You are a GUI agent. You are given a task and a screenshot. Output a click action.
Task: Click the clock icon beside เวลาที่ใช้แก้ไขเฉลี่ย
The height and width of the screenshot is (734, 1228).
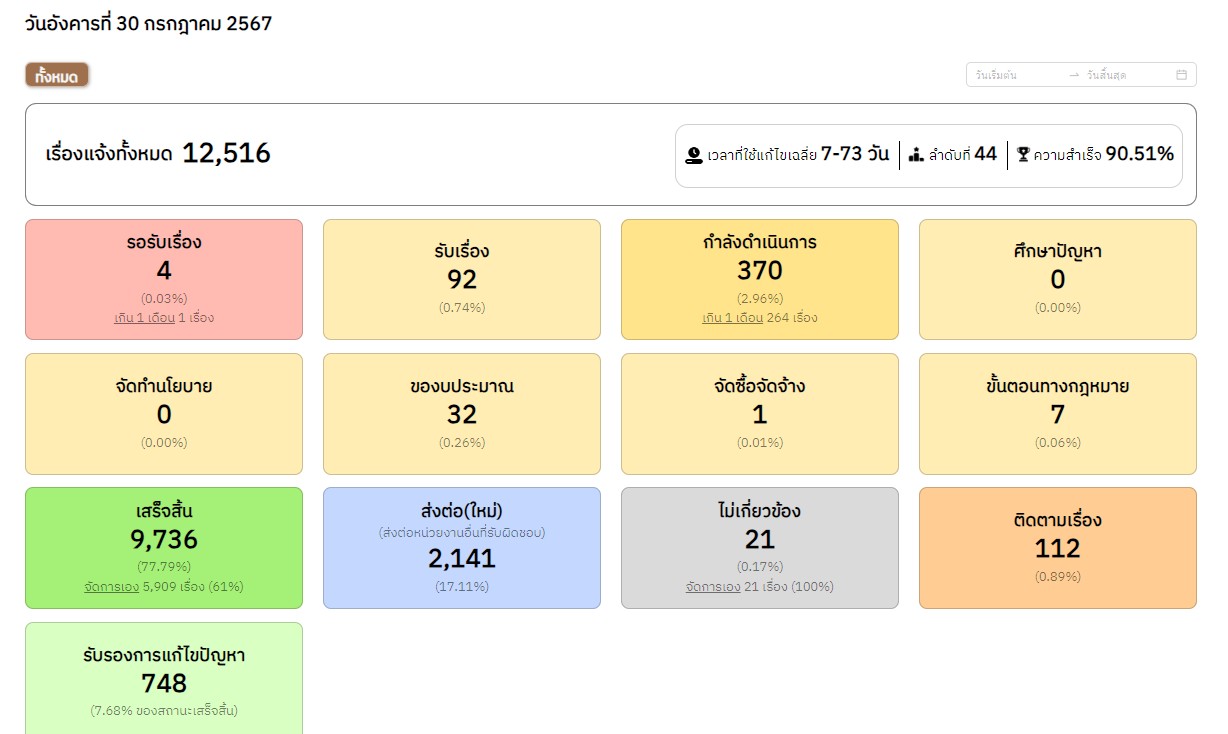(694, 155)
